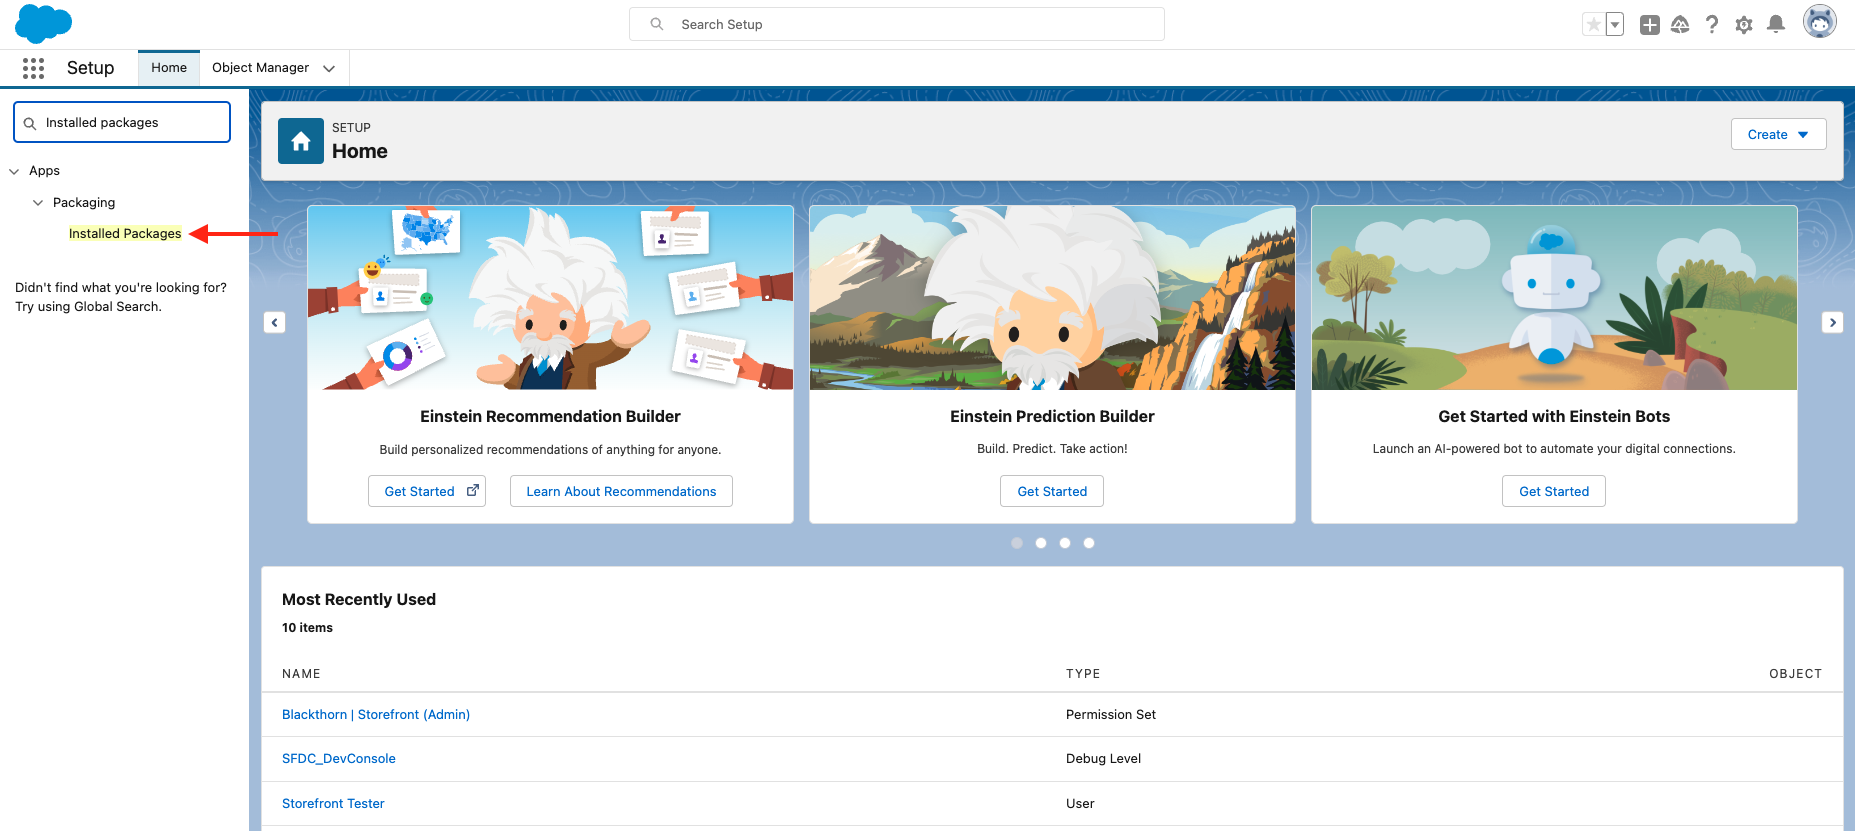1855x831 pixels.
Task: Select the first carousel indicator dot
Action: [x=1017, y=543]
